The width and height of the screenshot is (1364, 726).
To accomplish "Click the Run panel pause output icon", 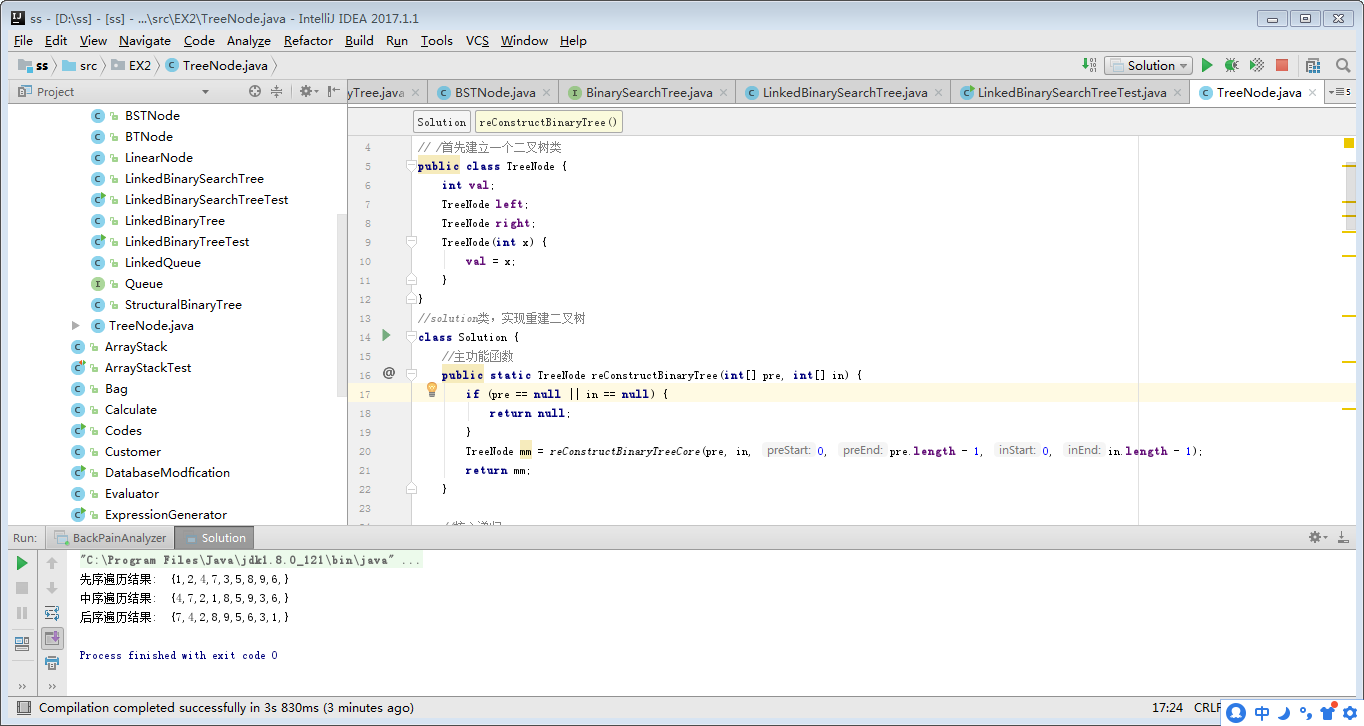I will 22,613.
